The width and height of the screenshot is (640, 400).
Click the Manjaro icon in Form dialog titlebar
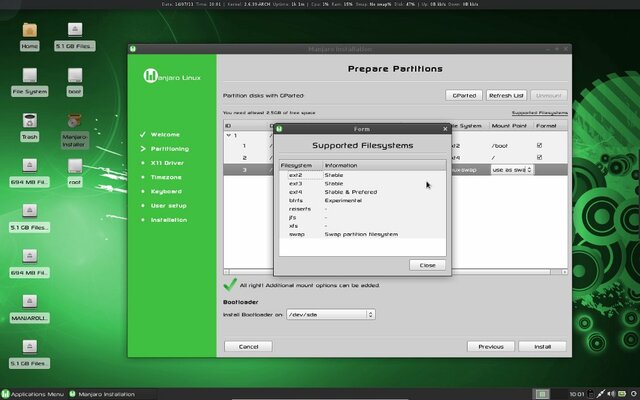(x=279, y=129)
